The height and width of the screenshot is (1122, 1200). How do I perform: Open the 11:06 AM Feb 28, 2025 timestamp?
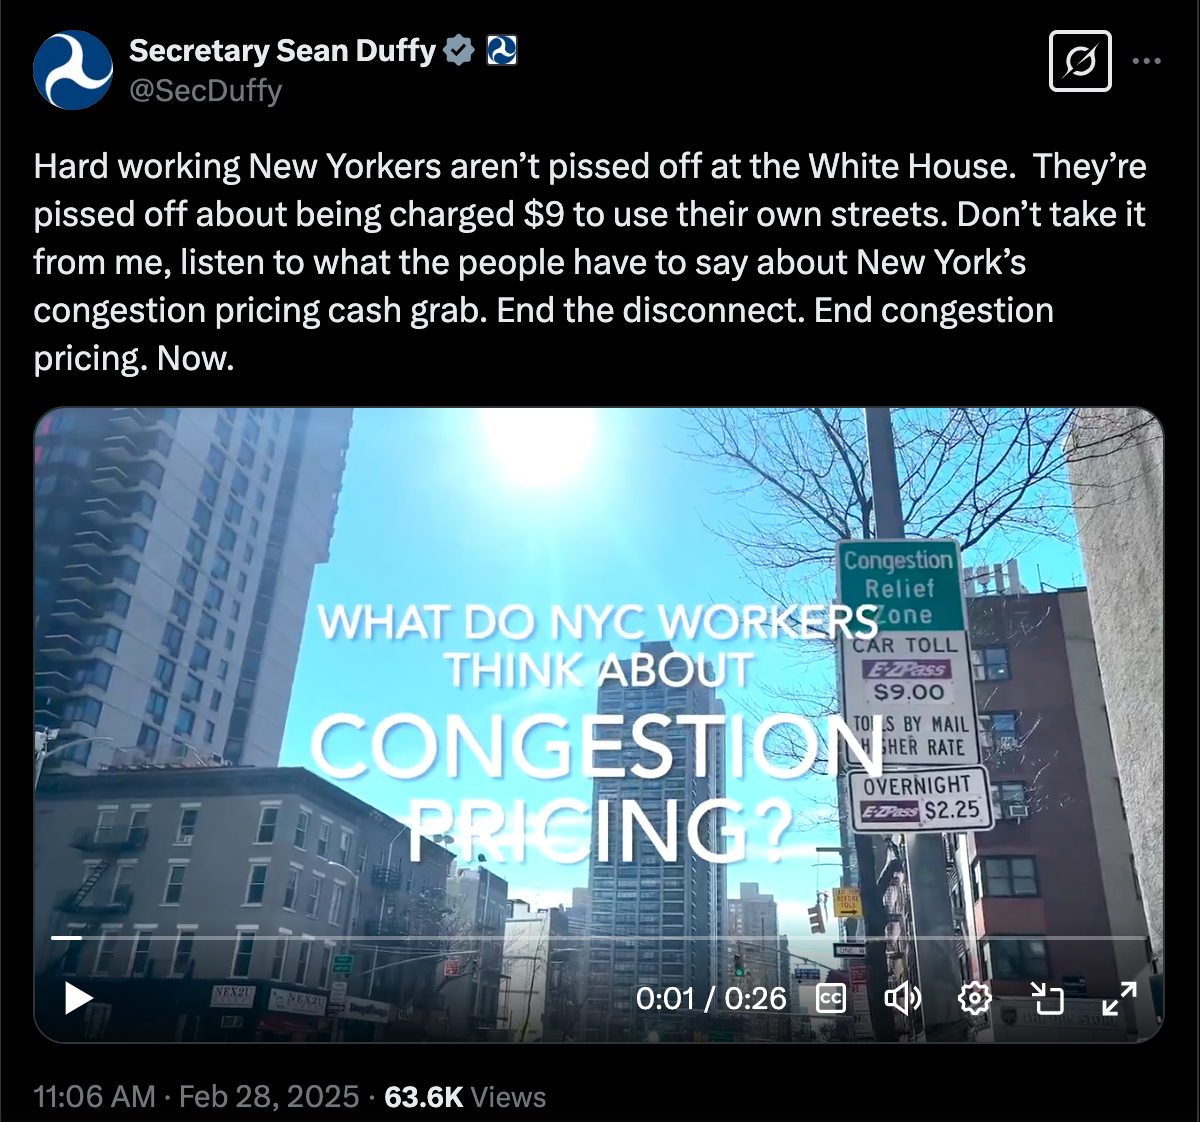pos(196,1096)
